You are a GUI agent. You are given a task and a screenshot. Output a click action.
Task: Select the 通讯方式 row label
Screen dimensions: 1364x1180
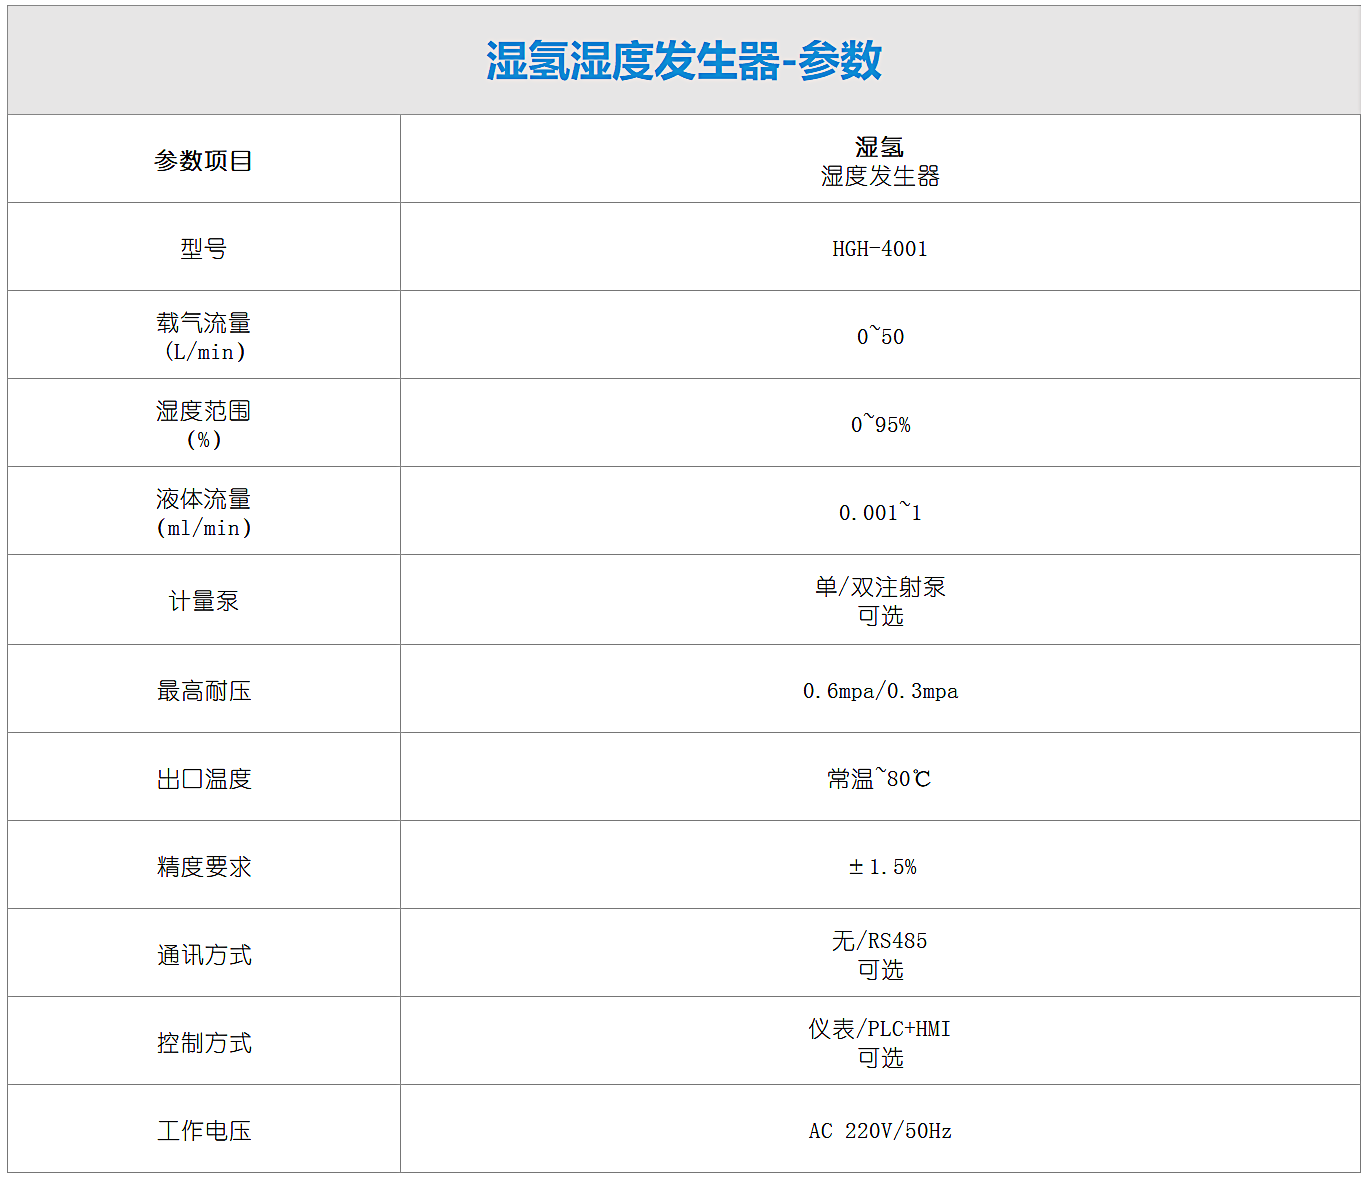pos(203,955)
